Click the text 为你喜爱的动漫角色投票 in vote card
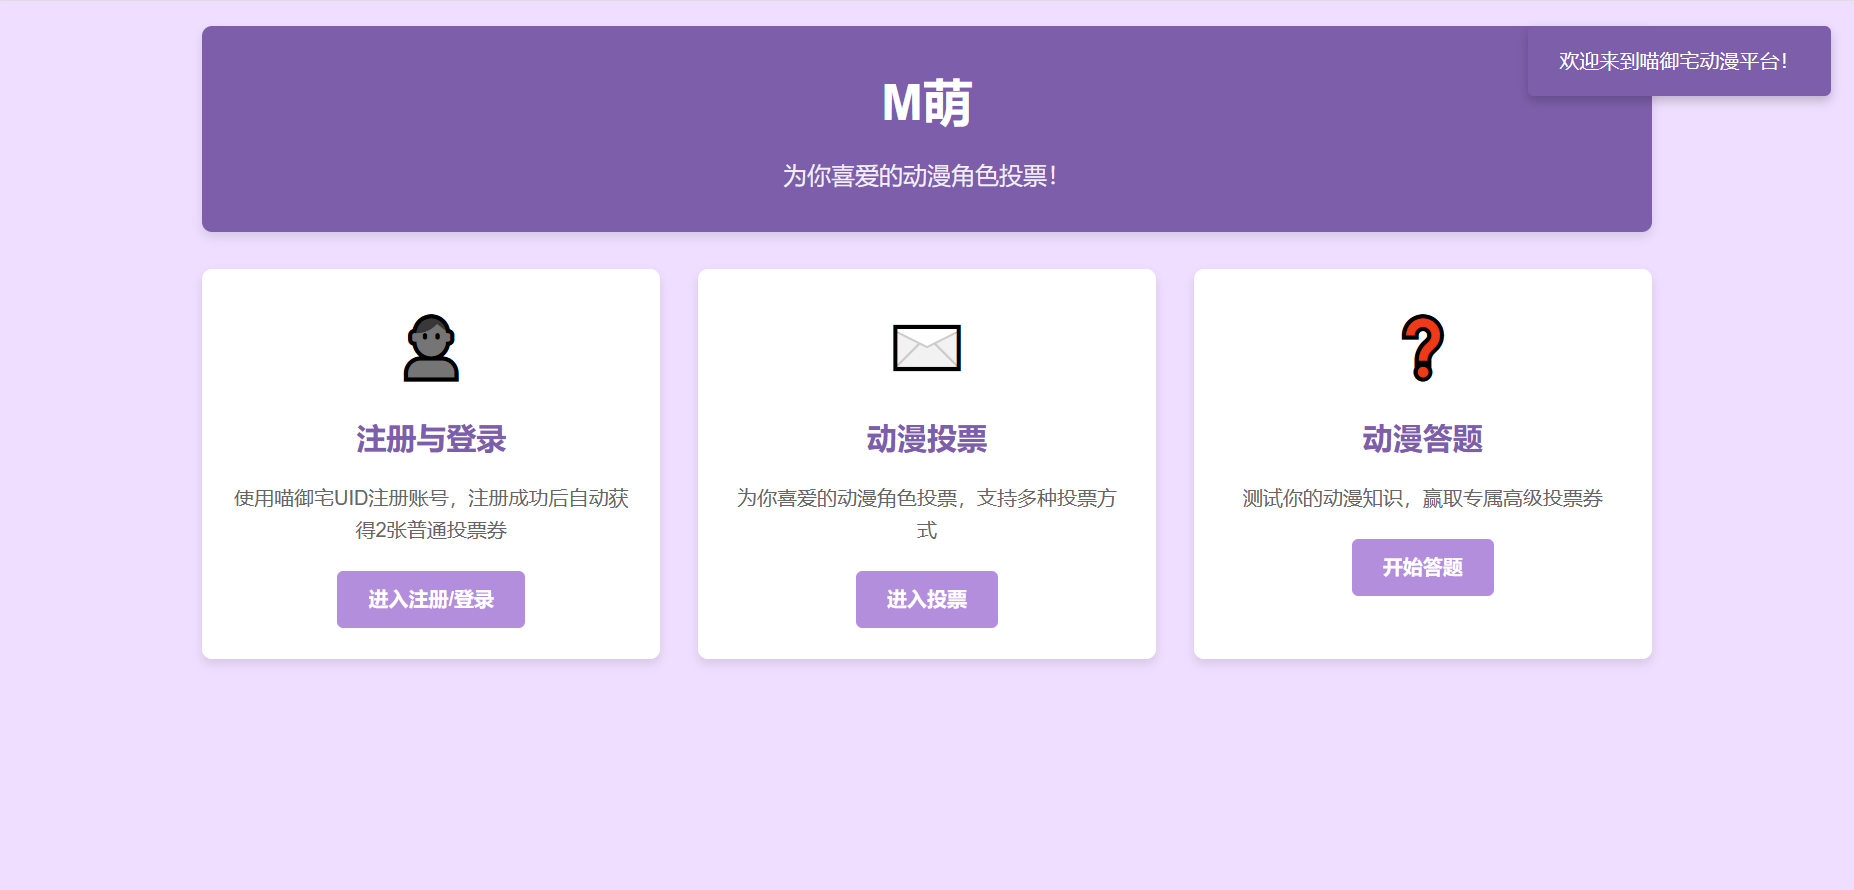Image resolution: width=1854 pixels, height=890 pixels. click(x=846, y=498)
